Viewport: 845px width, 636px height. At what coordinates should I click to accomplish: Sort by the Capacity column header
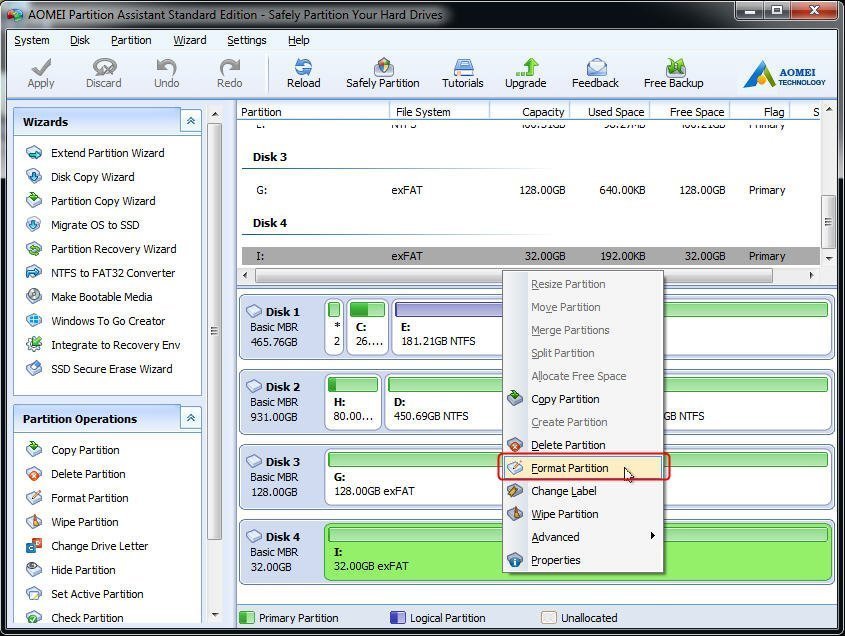point(529,112)
